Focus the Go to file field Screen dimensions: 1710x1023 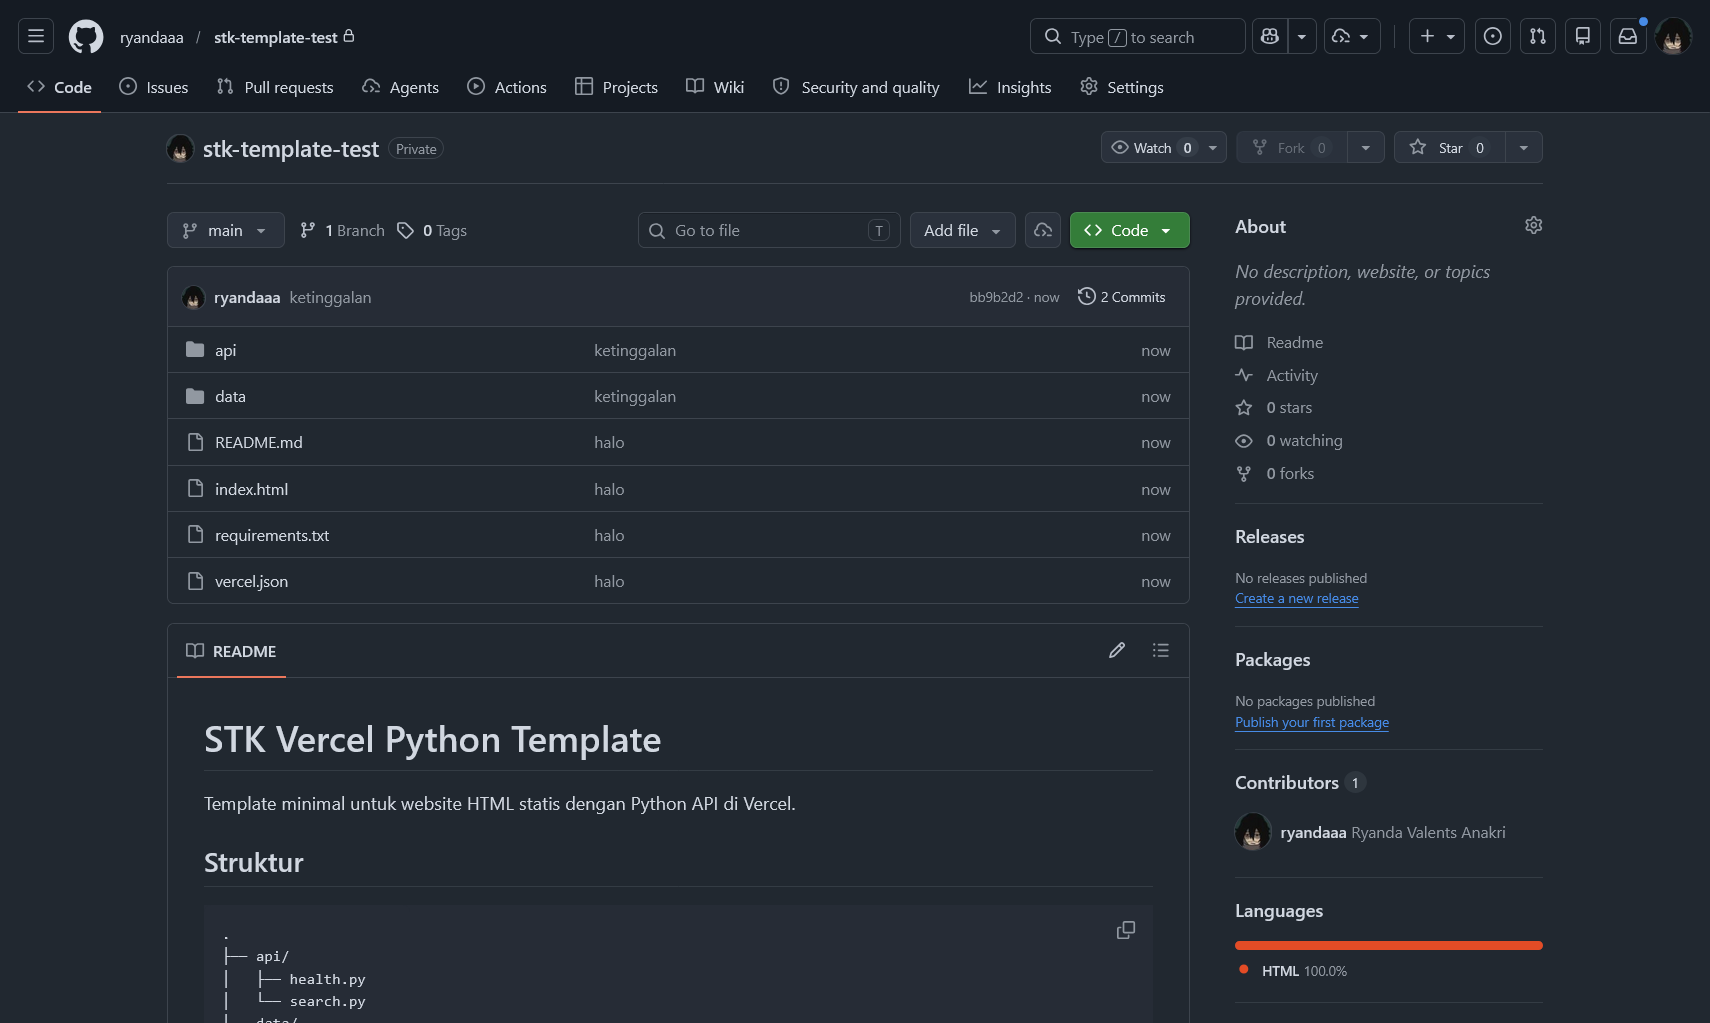point(769,230)
